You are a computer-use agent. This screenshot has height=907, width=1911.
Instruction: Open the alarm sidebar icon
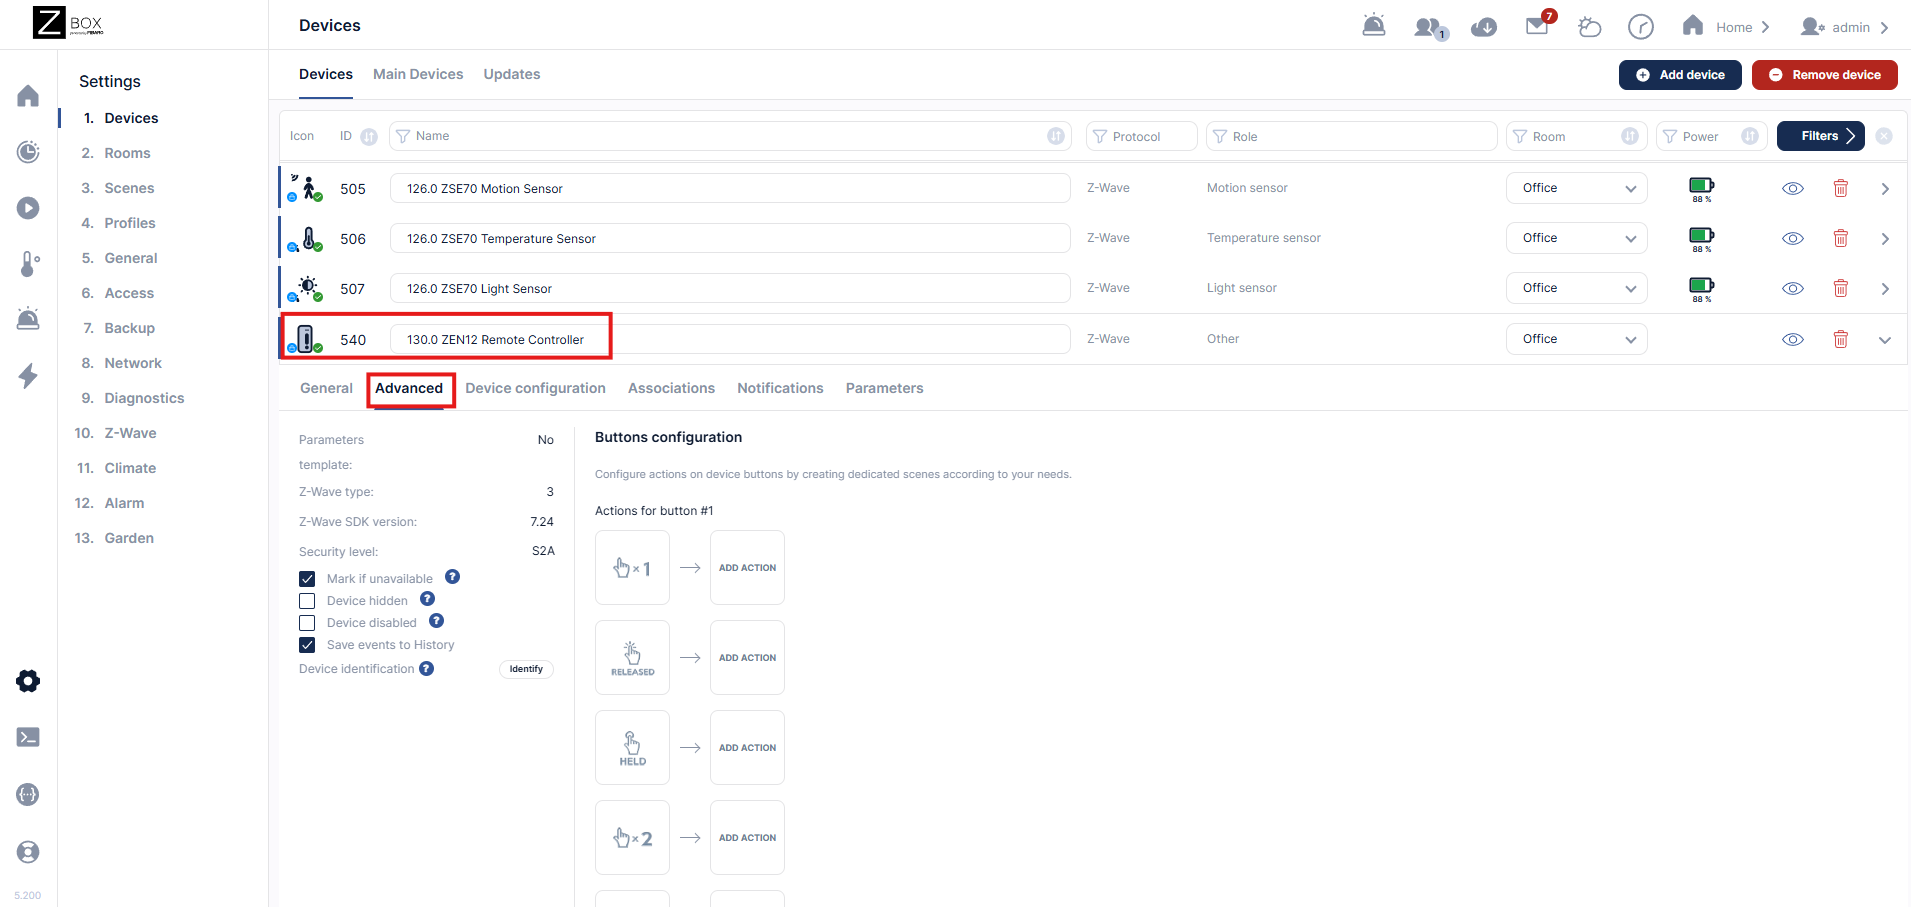pyautogui.click(x=28, y=319)
